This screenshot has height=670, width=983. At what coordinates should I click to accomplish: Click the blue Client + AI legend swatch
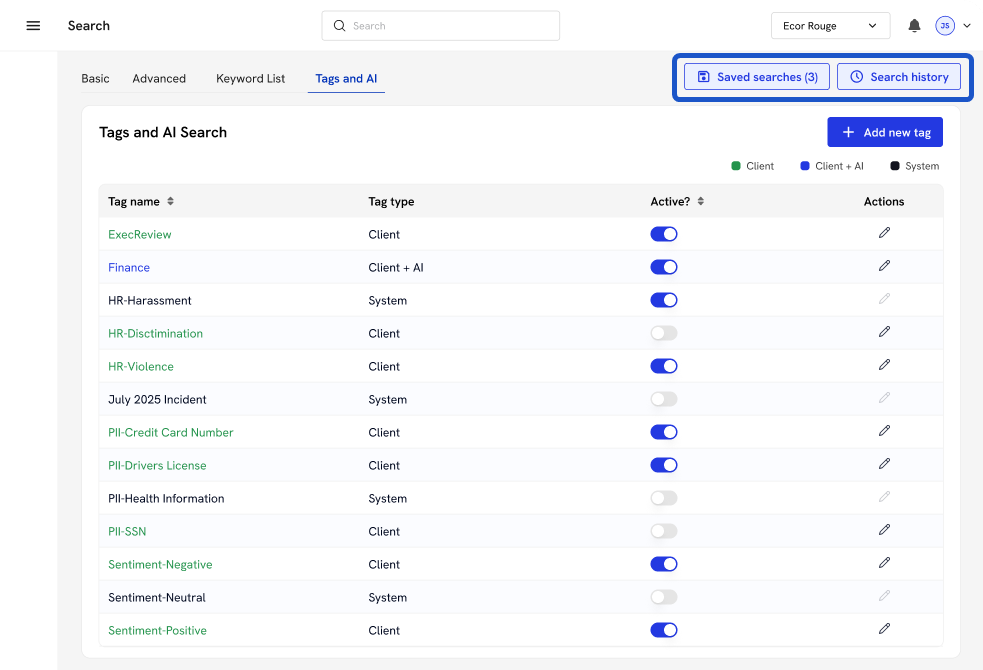tap(805, 166)
